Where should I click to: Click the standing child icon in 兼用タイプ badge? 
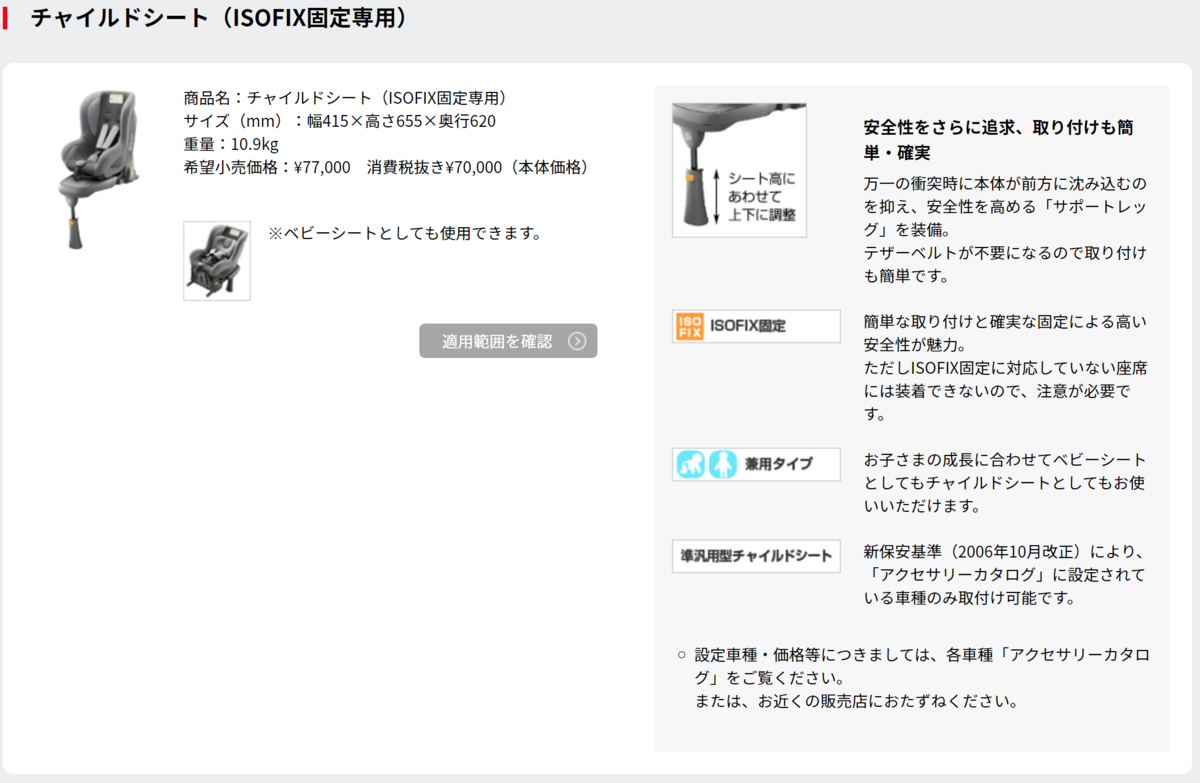click(x=722, y=464)
